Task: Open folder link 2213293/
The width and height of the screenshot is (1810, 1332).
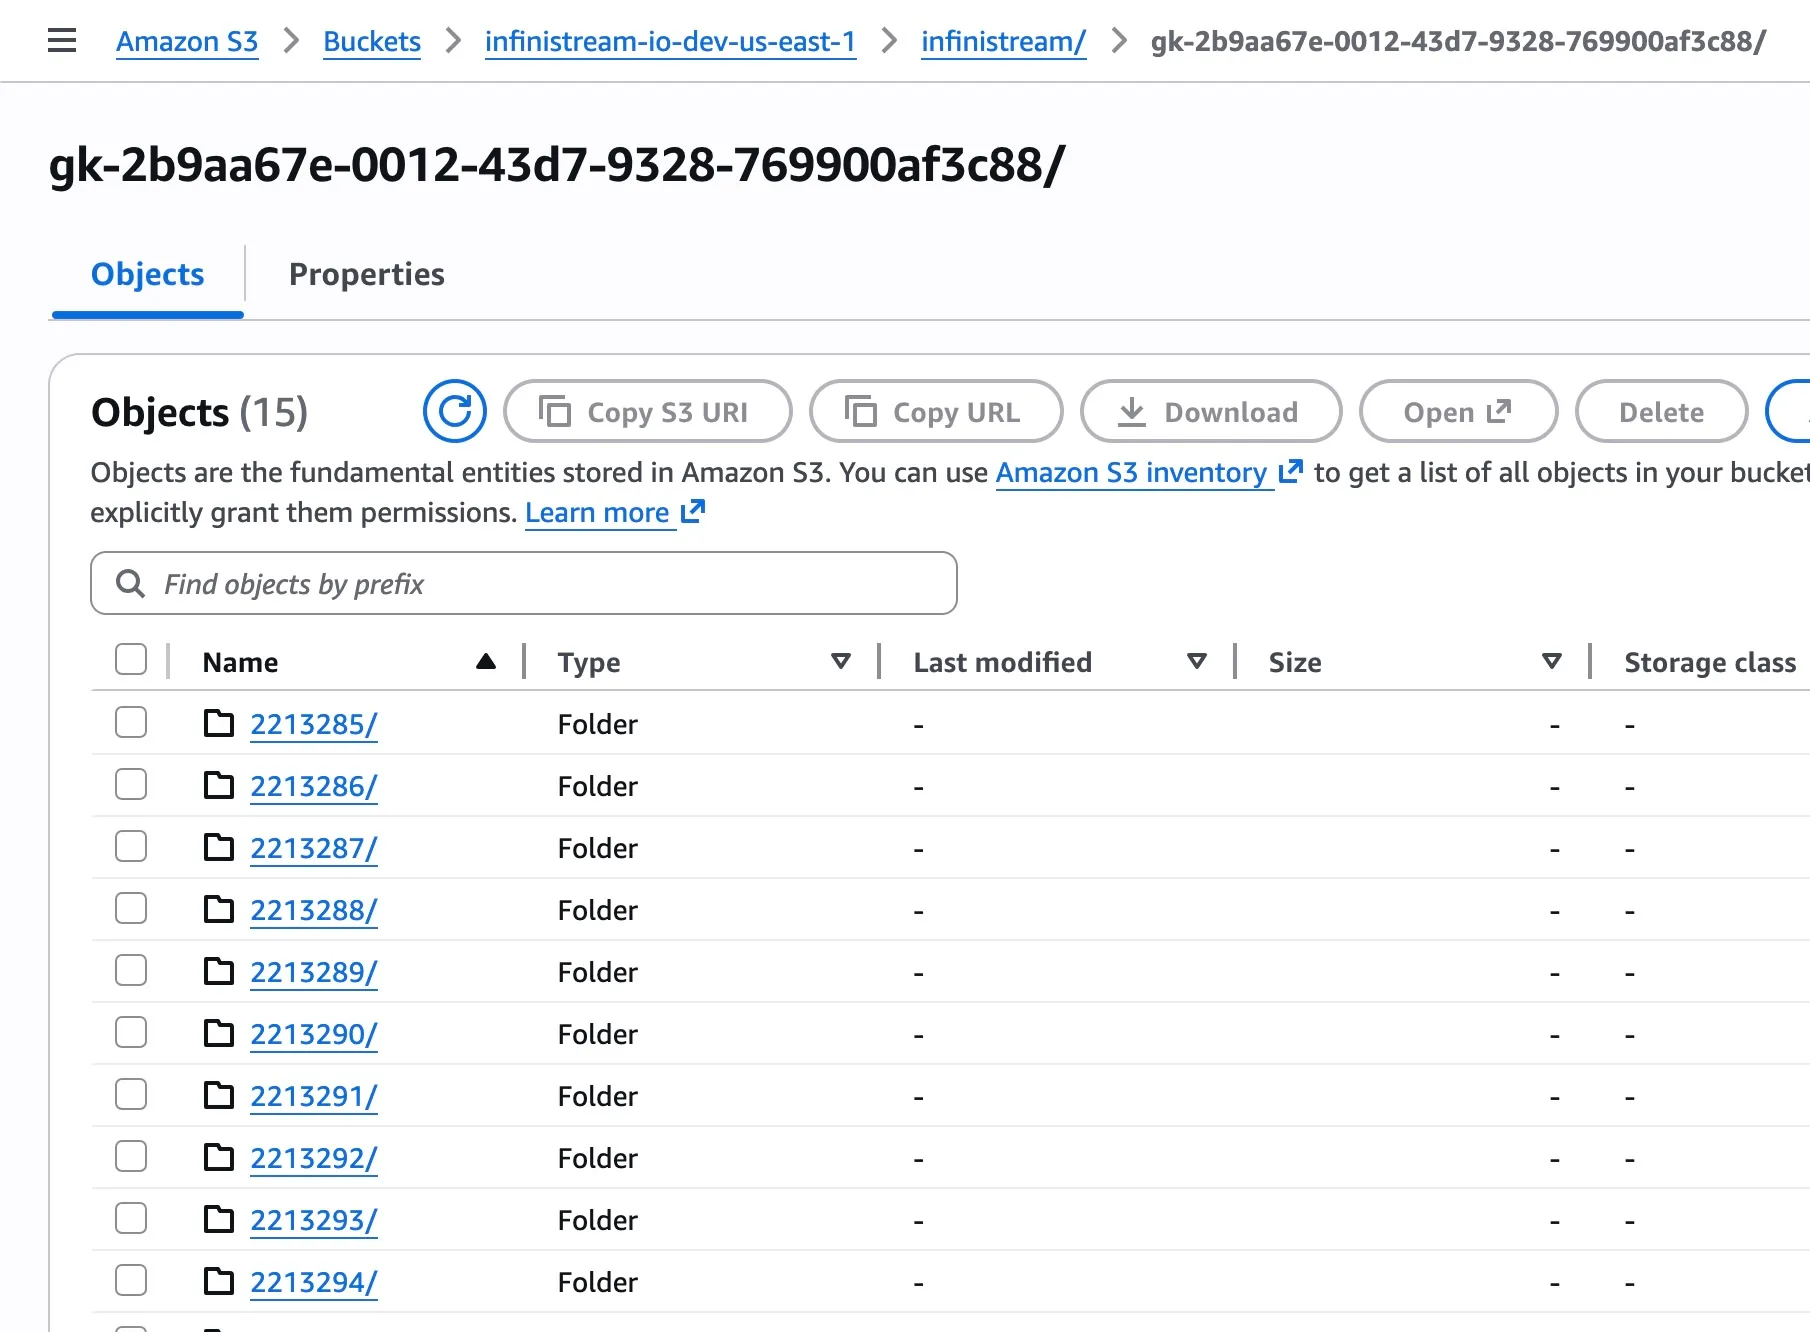Action: 314,1220
